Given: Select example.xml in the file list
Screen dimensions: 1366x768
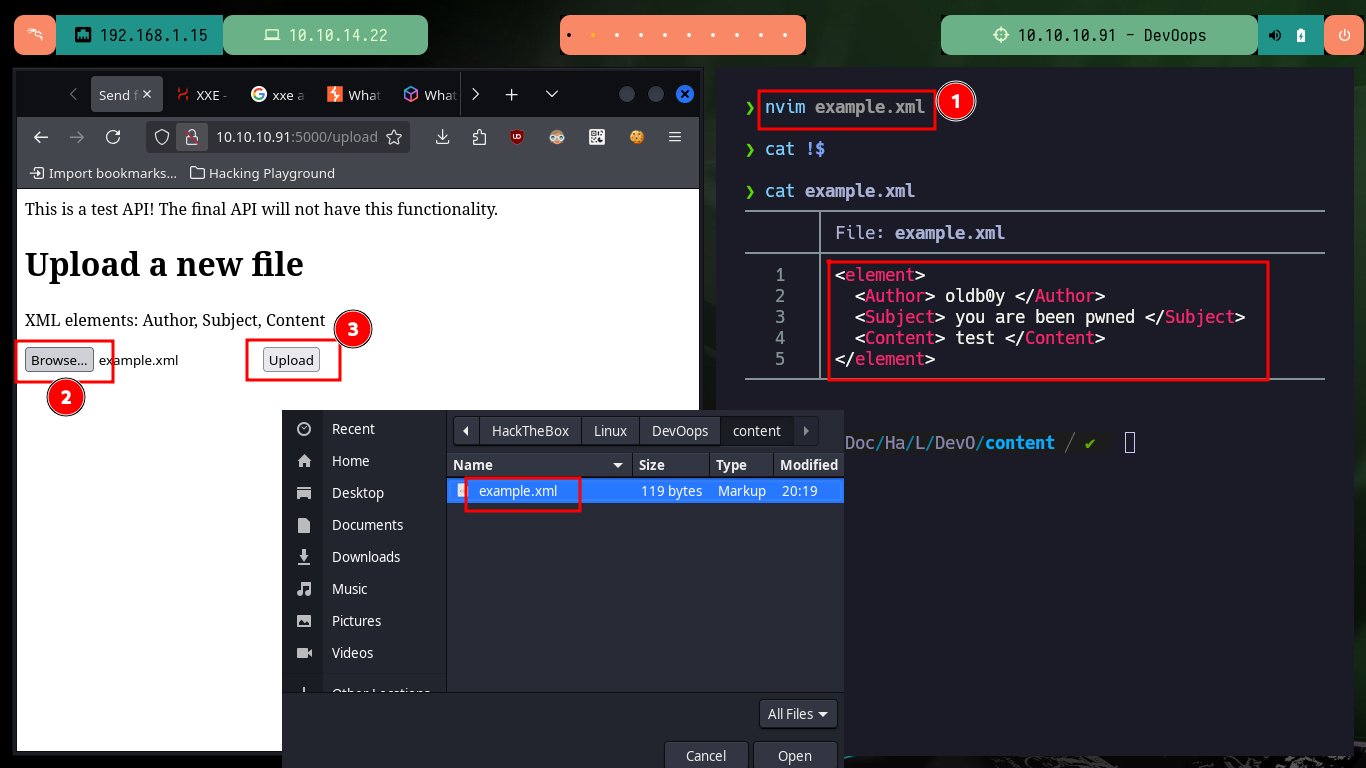Looking at the screenshot, I should (x=645, y=491).
